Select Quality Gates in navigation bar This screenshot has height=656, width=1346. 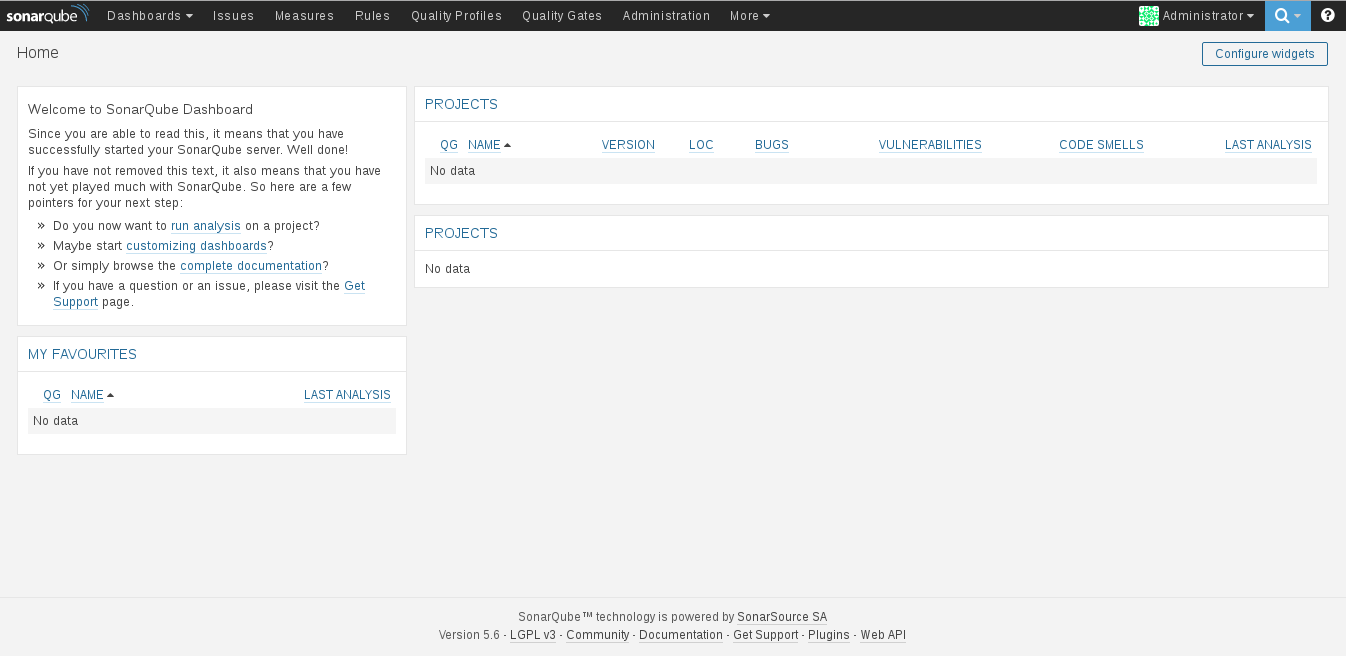tap(562, 16)
